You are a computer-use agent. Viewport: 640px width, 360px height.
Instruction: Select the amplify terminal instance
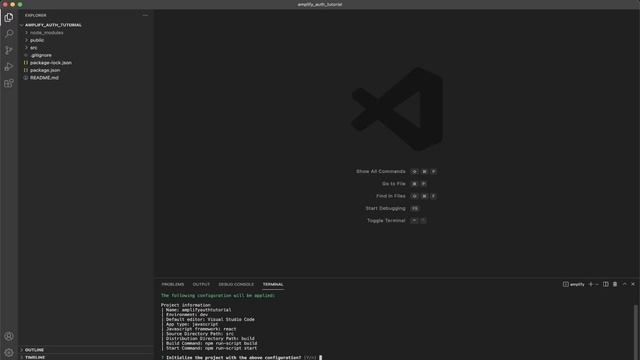pyautogui.click(x=573, y=284)
